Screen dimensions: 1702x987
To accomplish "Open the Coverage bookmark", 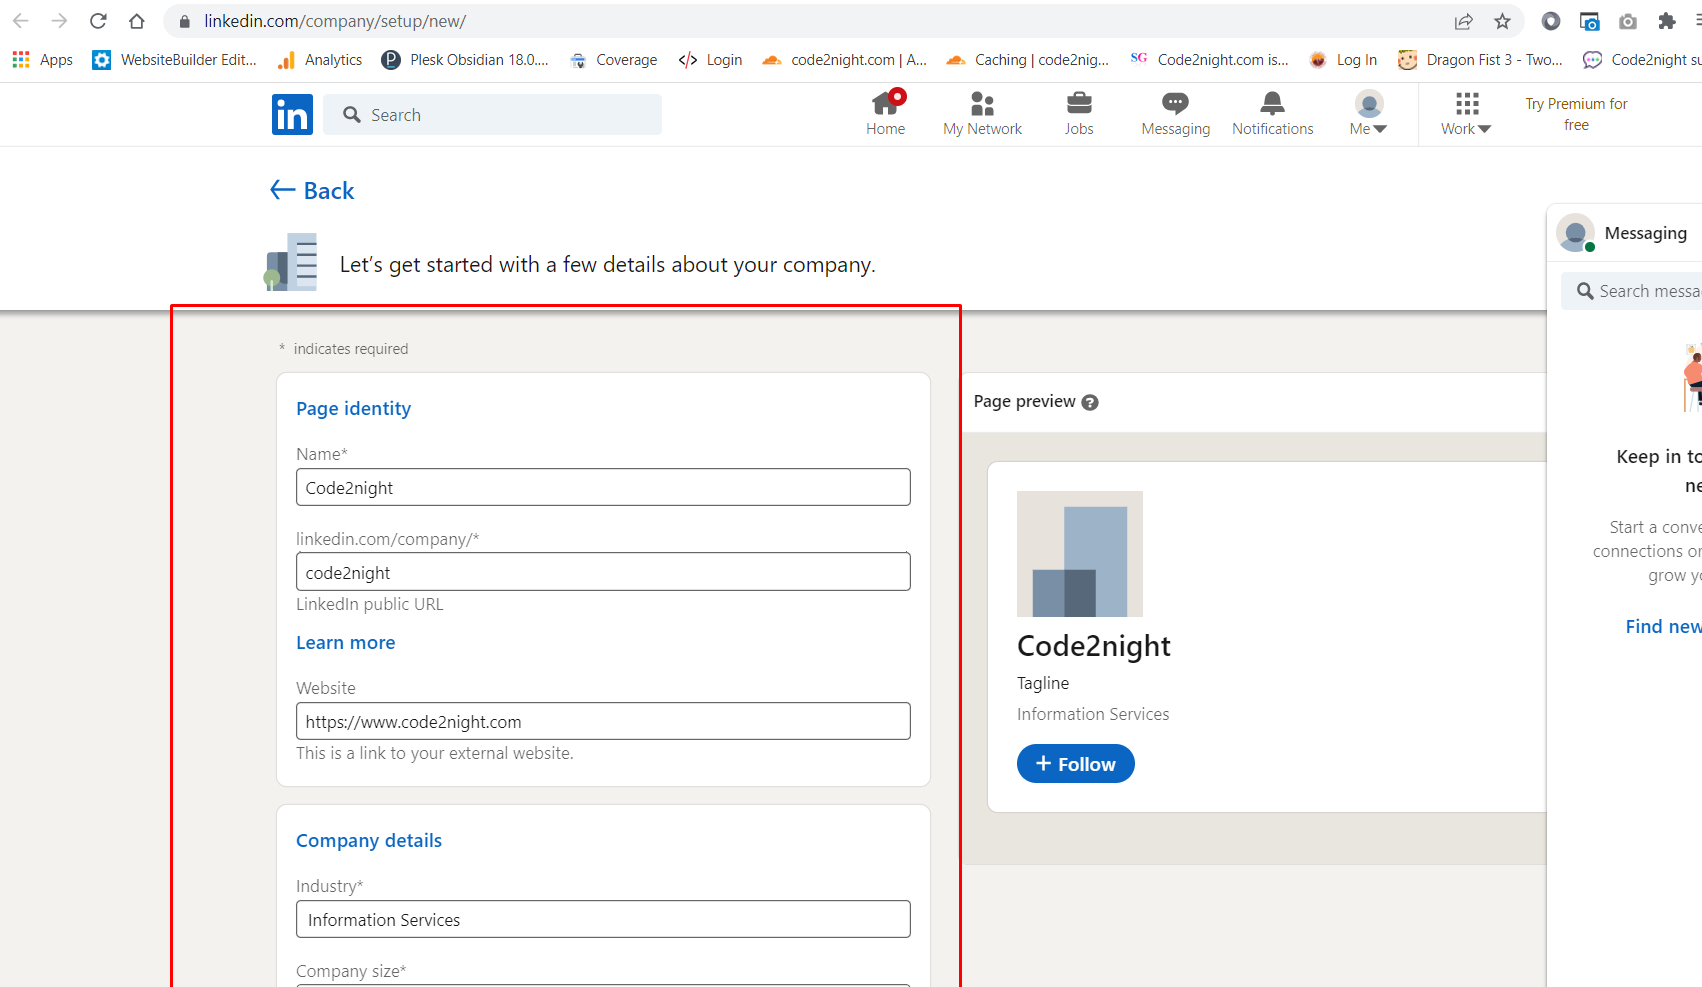I will coord(613,60).
